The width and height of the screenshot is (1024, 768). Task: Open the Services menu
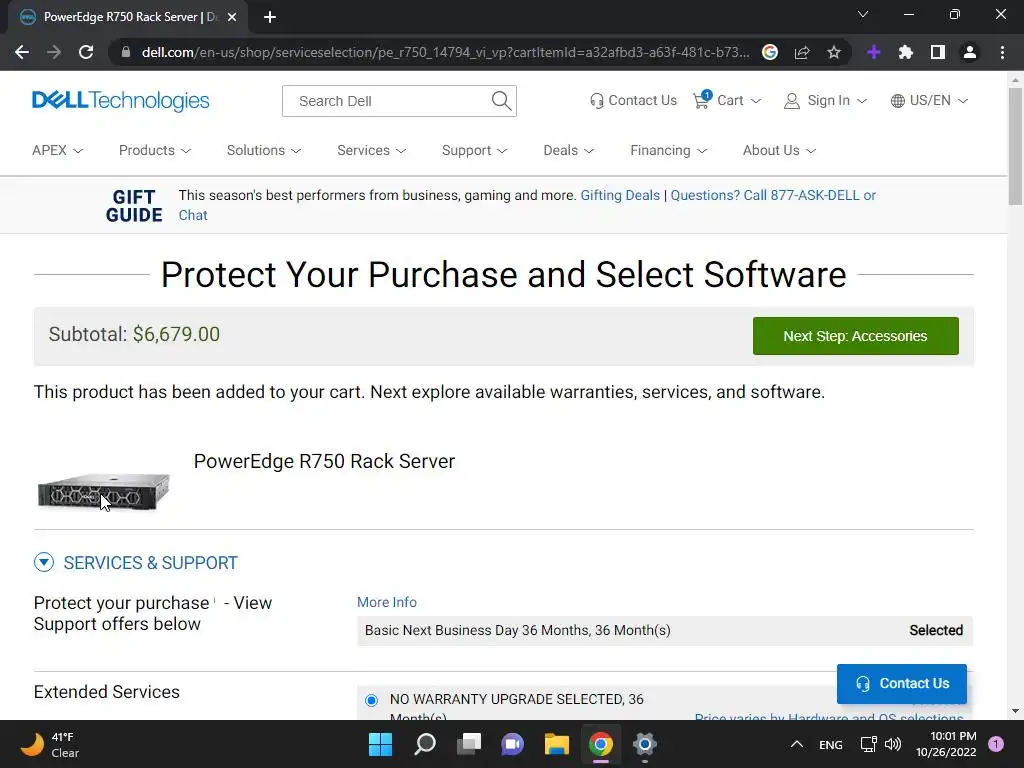pos(372,150)
